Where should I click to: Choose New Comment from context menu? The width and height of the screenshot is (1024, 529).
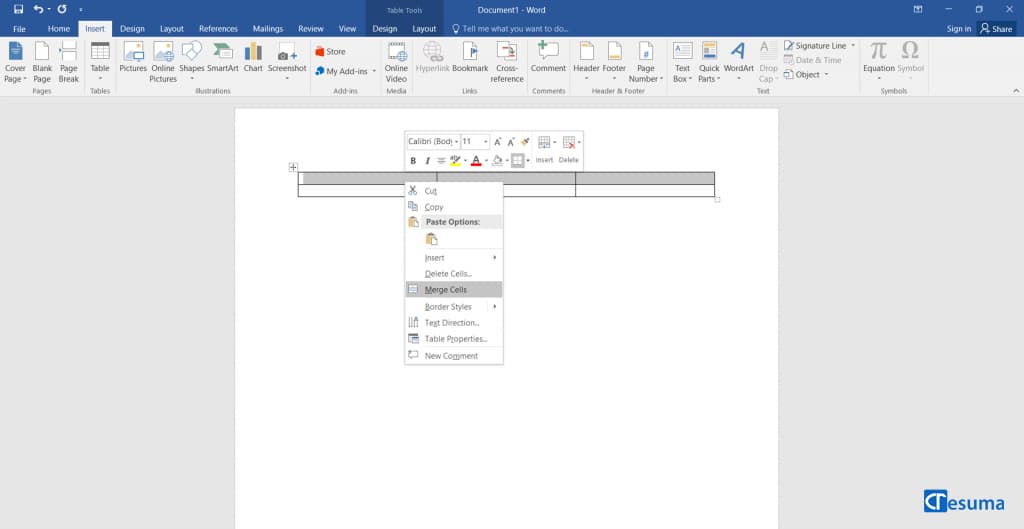[x=454, y=356]
